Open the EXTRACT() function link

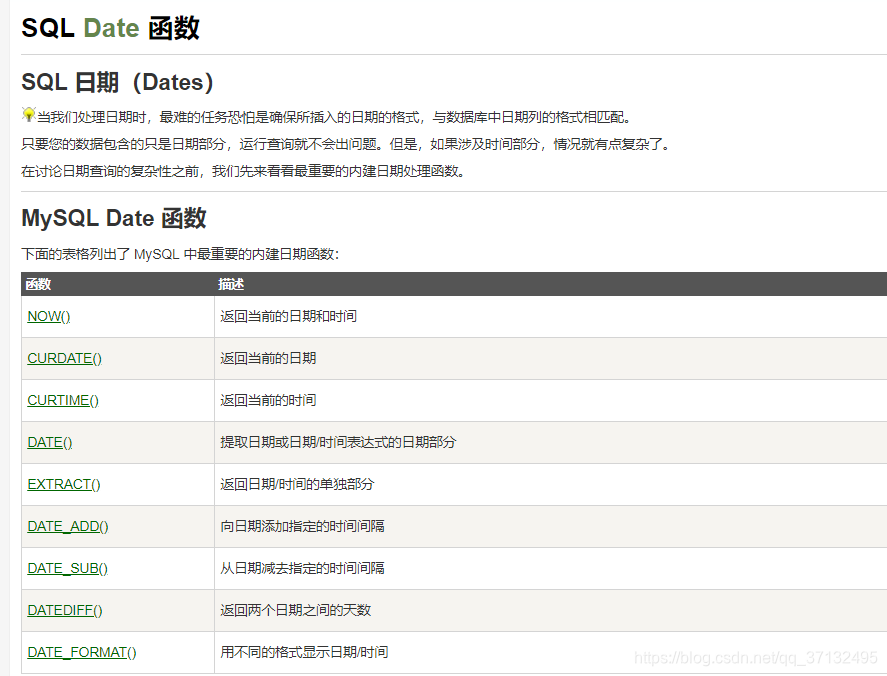pyautogui.click(x=64, y=484)
